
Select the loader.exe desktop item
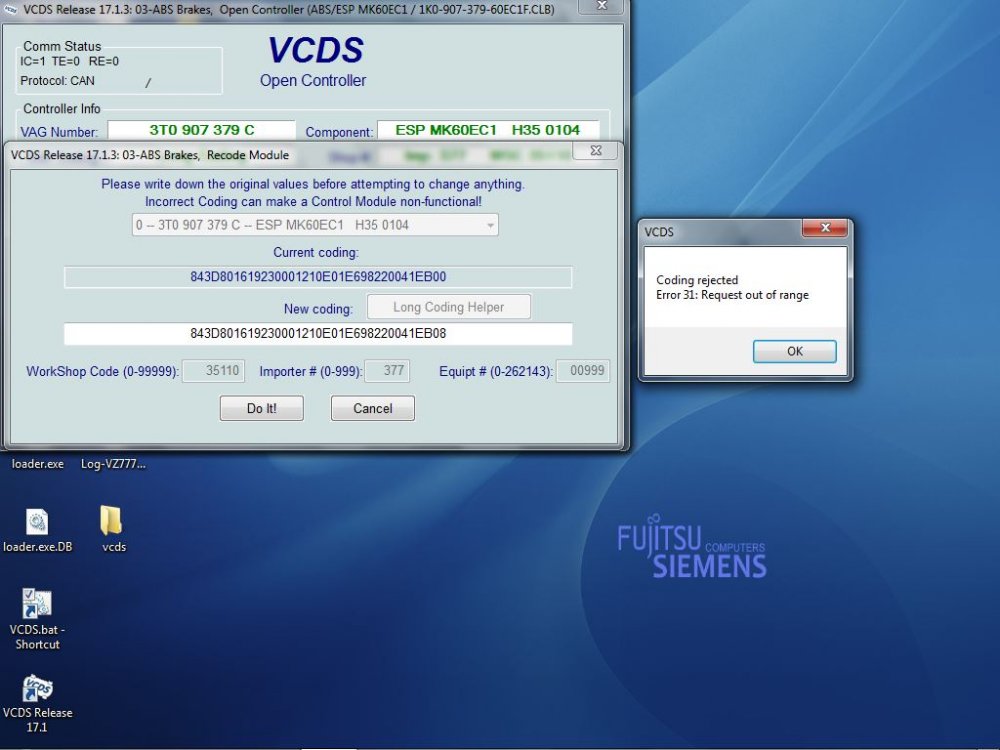click(38, 464)
